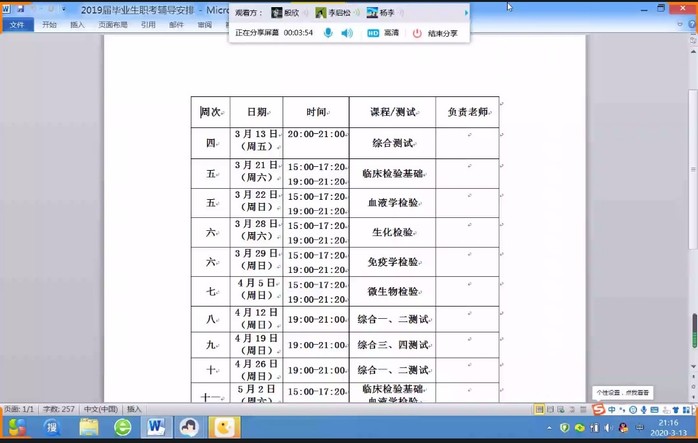Launch the green browser icon in taskbar
This screenshot has height=443, width=698.
(x=122, y=427)
